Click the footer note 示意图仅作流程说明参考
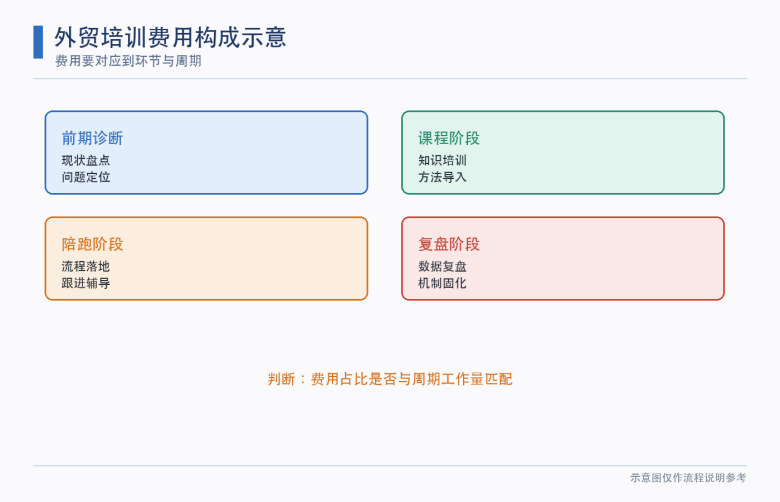Viewport: 780px width, 502px height. (x=688, y=478)
